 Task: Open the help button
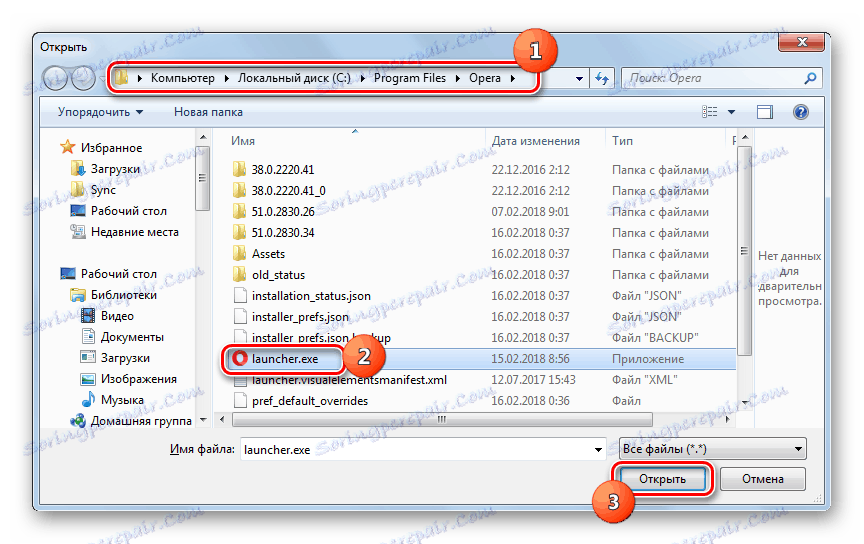(x=801, y=112)
